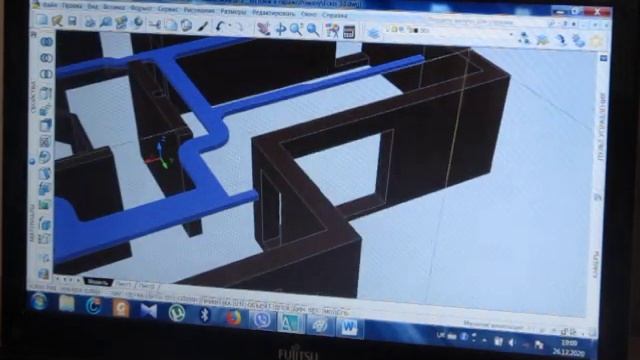This screenshot has height=360, width=640.
Task: Click the Undo arrow icon
Action: (221, 27)
